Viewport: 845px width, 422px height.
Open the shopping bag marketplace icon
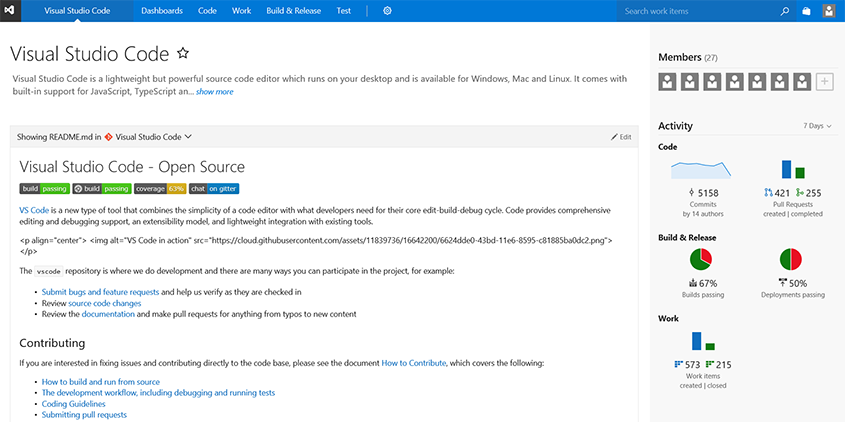(x=807, y=11)
